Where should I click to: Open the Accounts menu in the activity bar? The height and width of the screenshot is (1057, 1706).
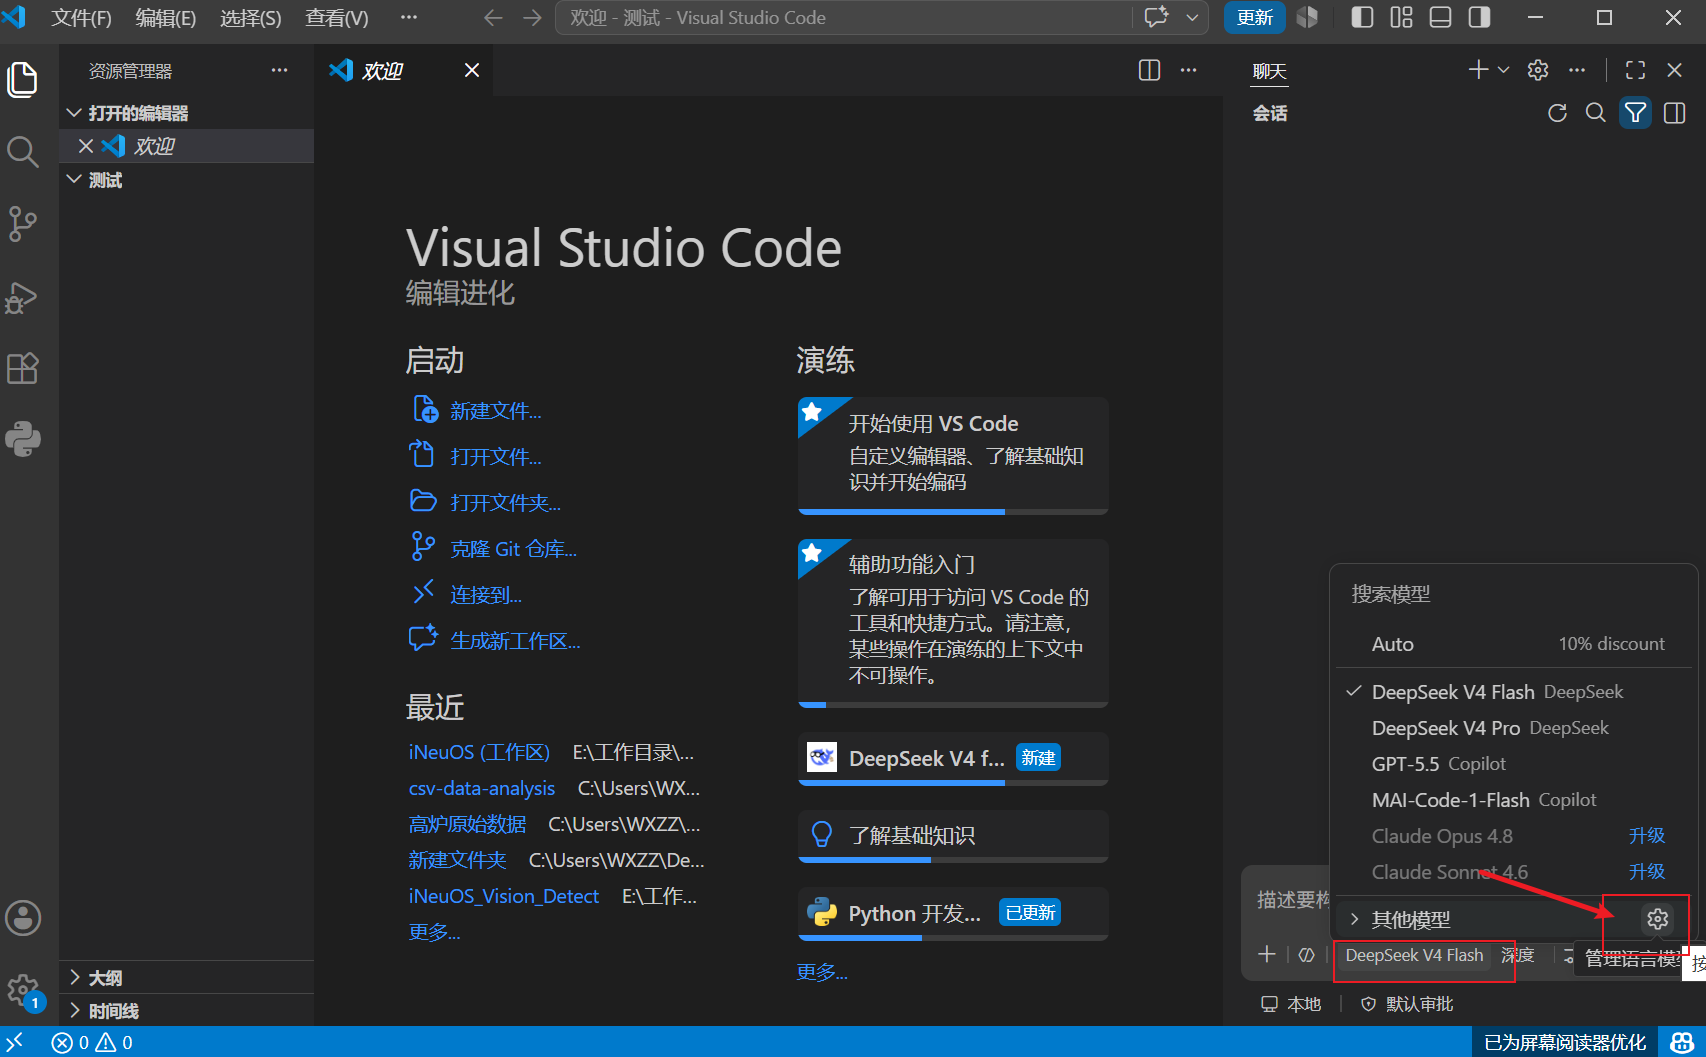point(23,918)
